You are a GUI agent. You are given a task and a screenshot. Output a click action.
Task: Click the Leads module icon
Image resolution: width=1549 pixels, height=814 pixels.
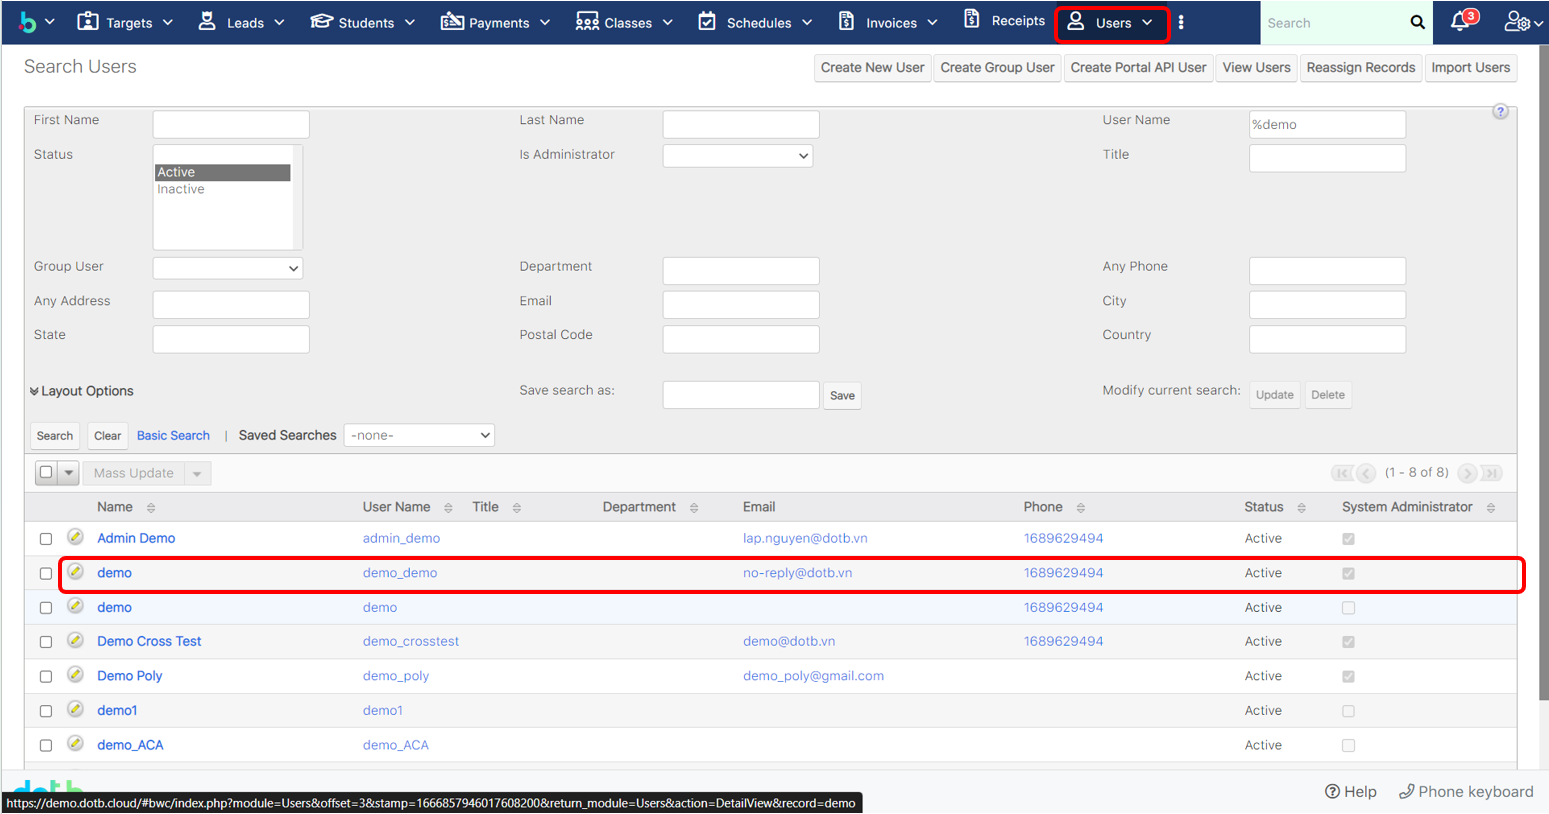tap(207, 21)
